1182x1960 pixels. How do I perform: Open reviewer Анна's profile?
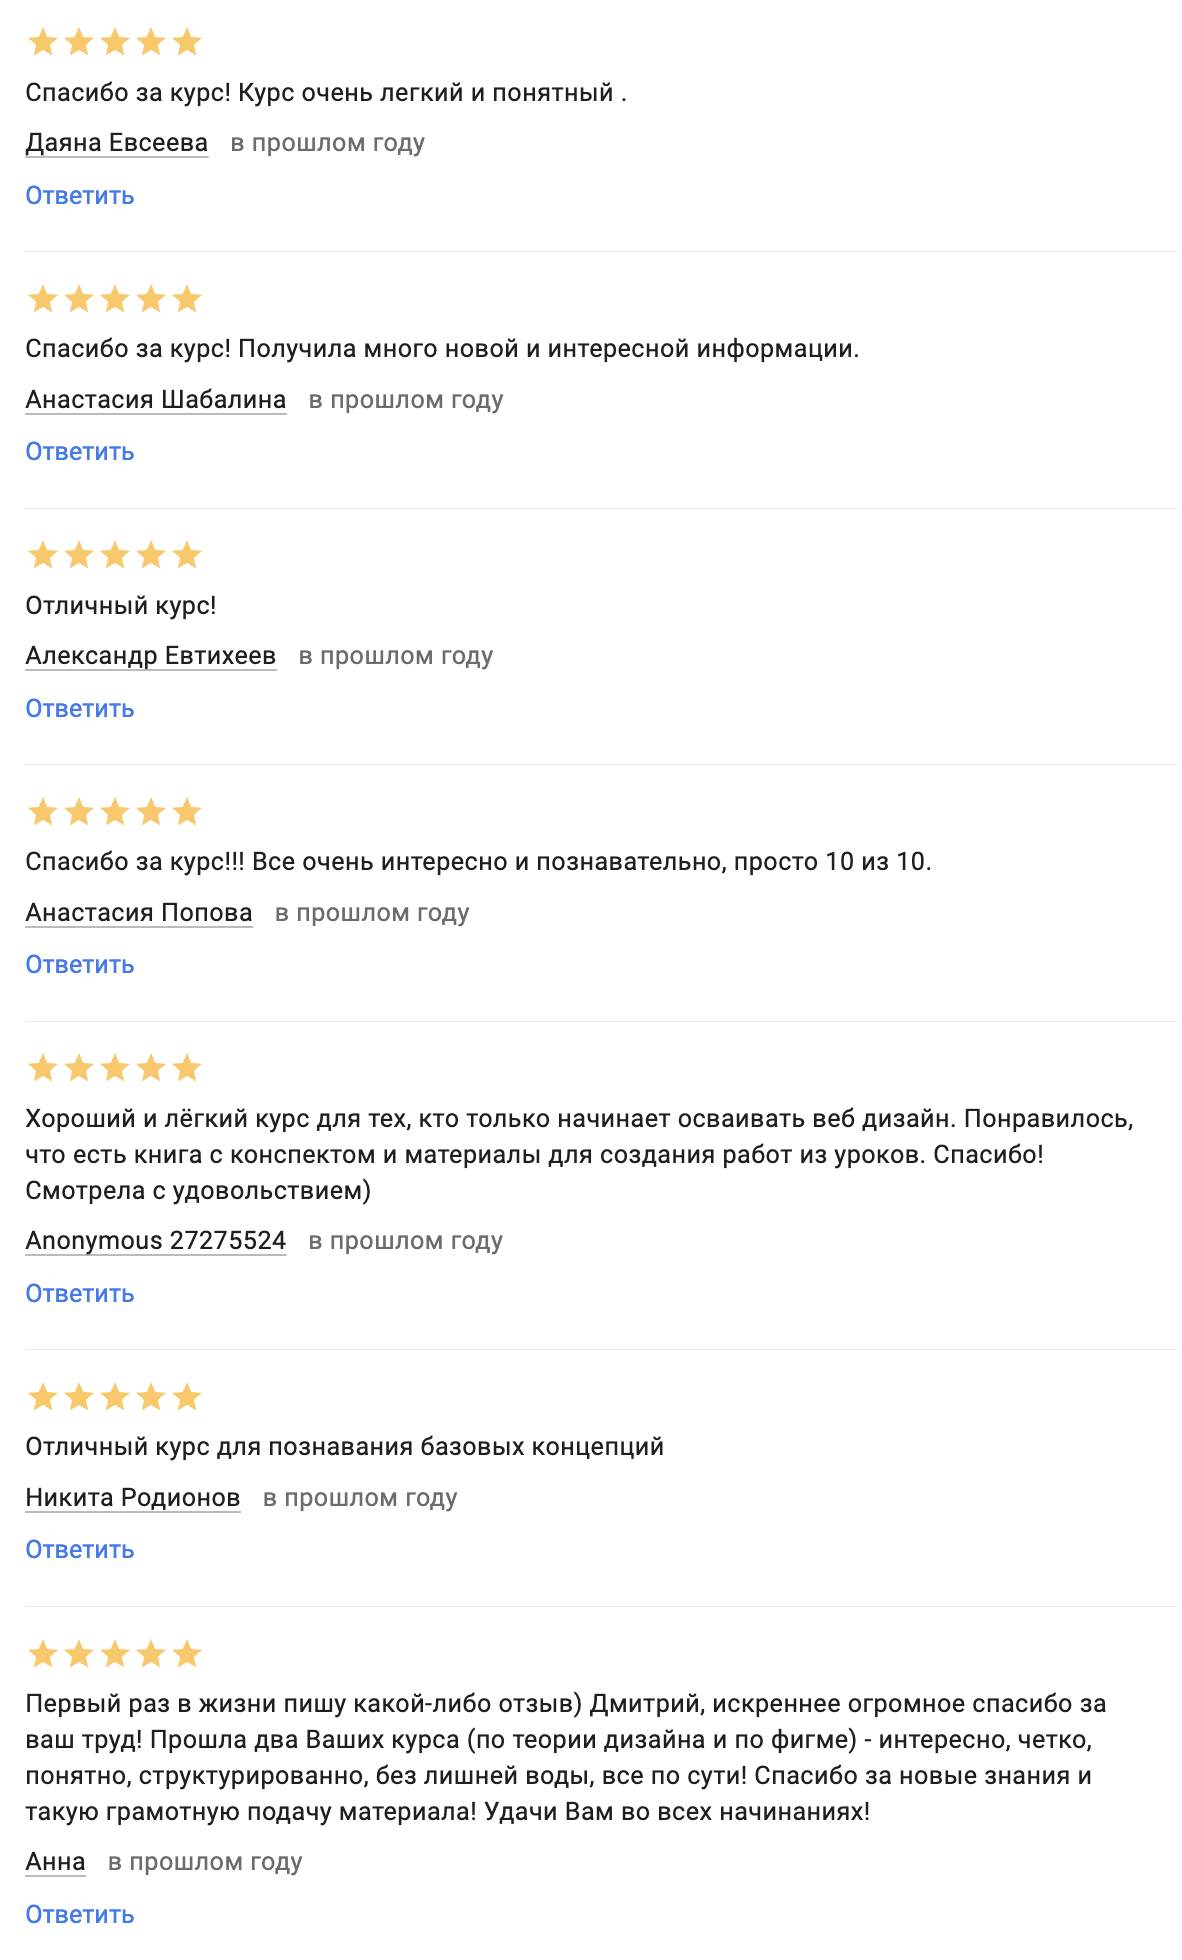[55, 1862]
